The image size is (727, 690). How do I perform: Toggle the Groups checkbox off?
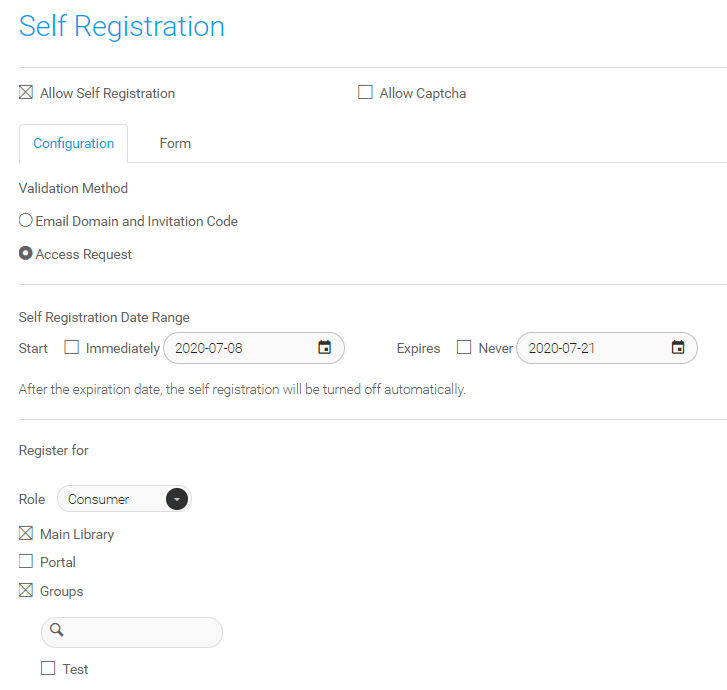26,590
